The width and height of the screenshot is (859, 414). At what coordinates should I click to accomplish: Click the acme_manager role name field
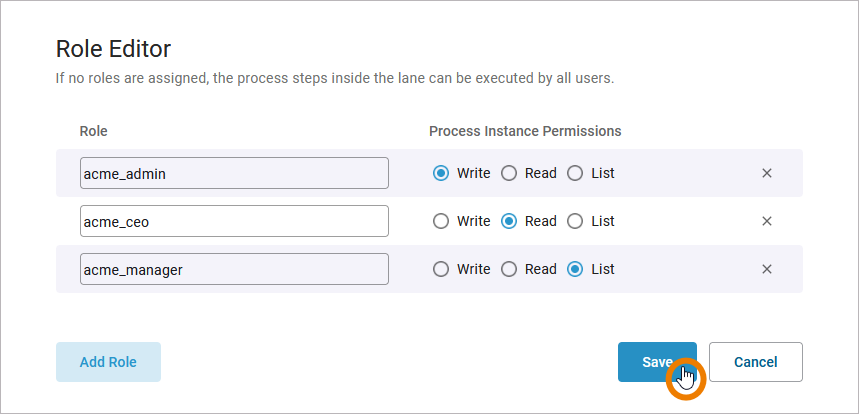coord(234,269)
